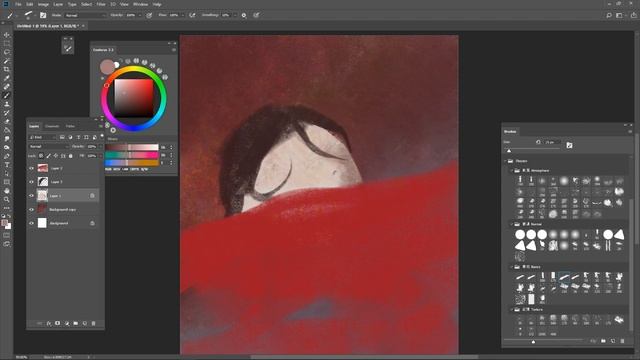The height and width of the screenshot is (360, 640).
Task: Switch to the Channels tab
Action: (x=52, y=126)
